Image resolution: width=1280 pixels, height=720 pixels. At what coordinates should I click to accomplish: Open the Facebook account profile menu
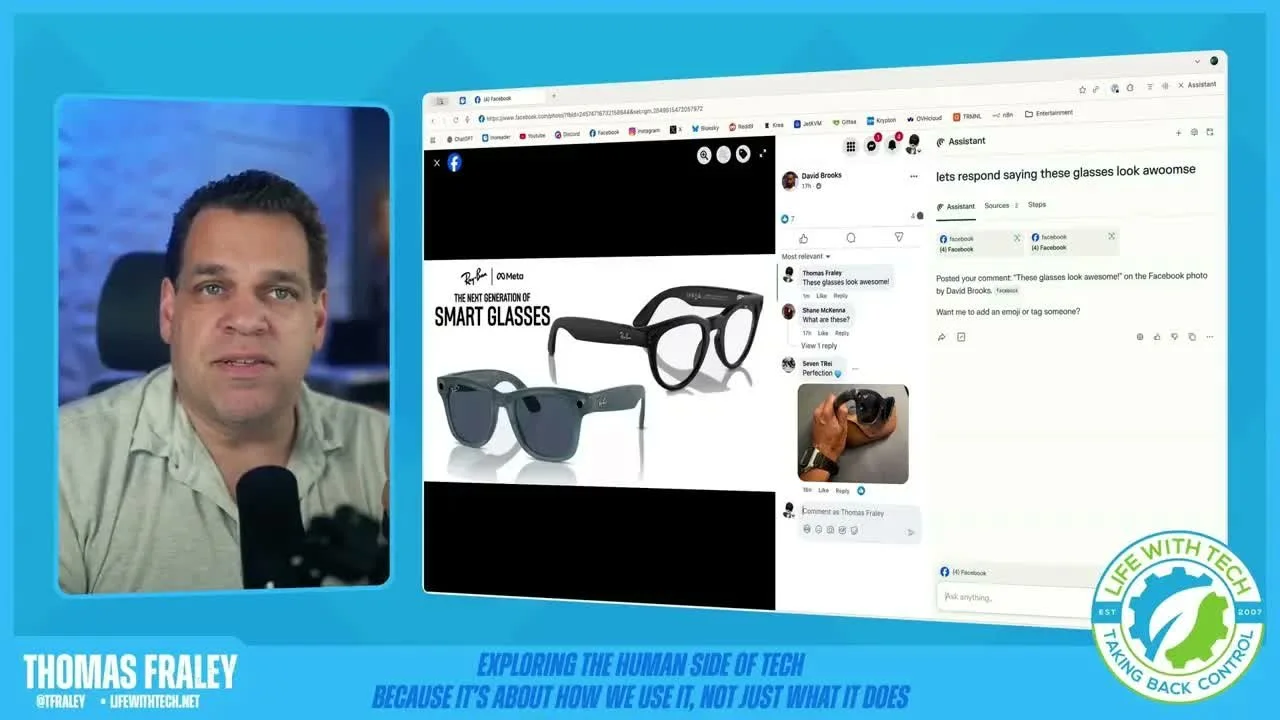click(913, 143)
